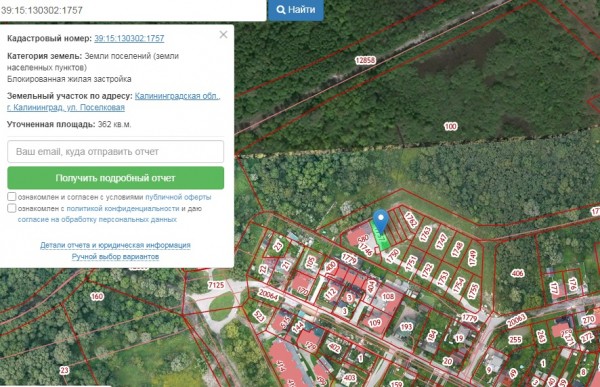
Task: Open публичной оферты link
Action: (178, 197)
